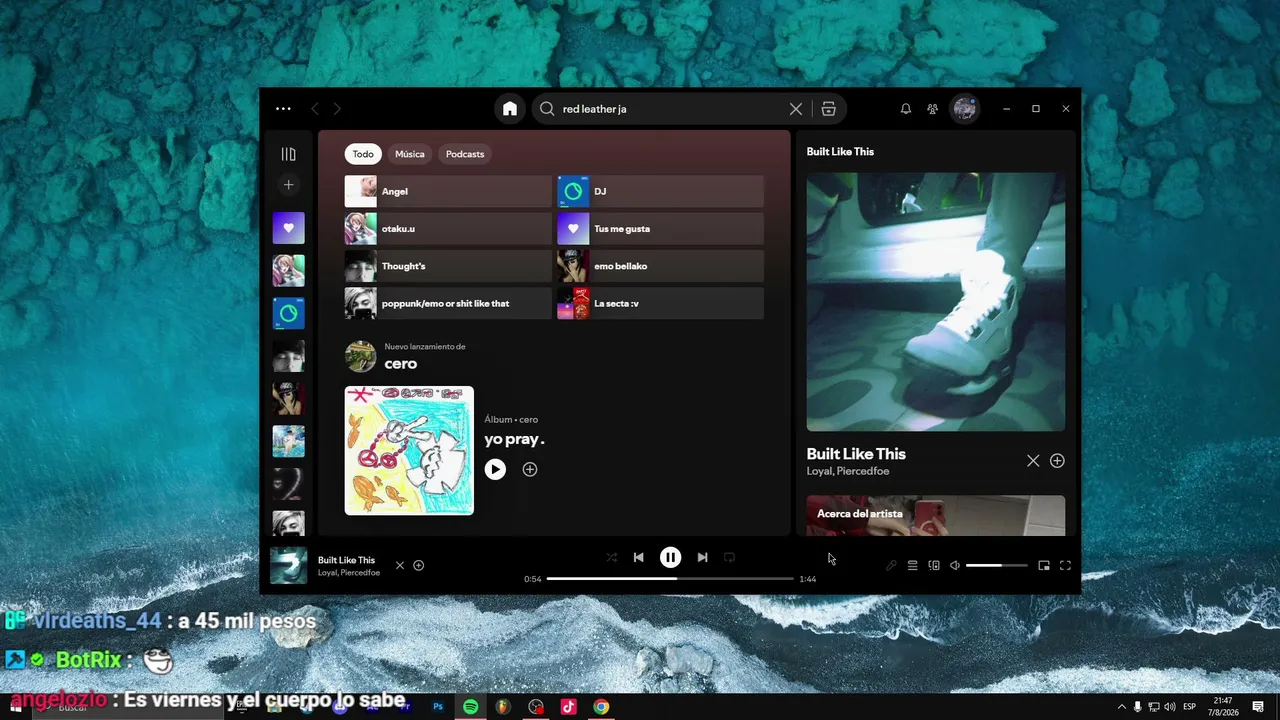Open artist link cero under new release
Image resolution: width=1280 pixels, height=720 pixels.
click(x=401, y=364)
